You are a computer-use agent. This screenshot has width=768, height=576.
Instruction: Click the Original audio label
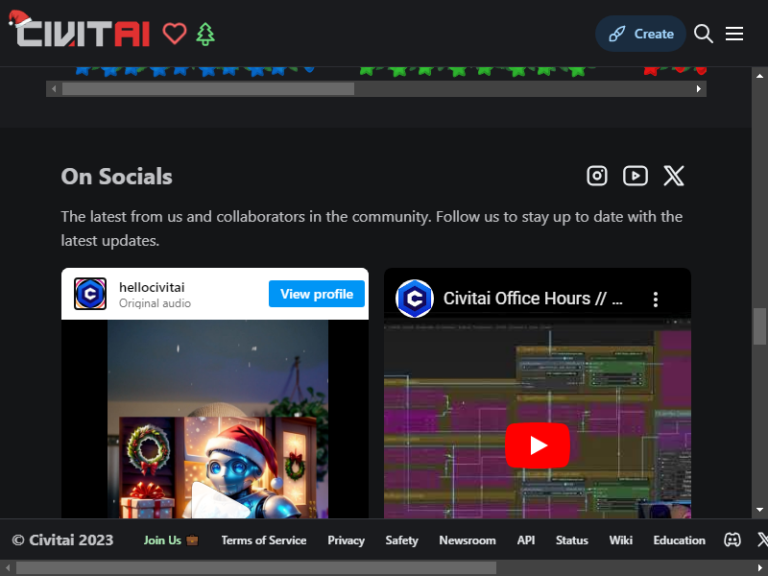pos(155,303)
